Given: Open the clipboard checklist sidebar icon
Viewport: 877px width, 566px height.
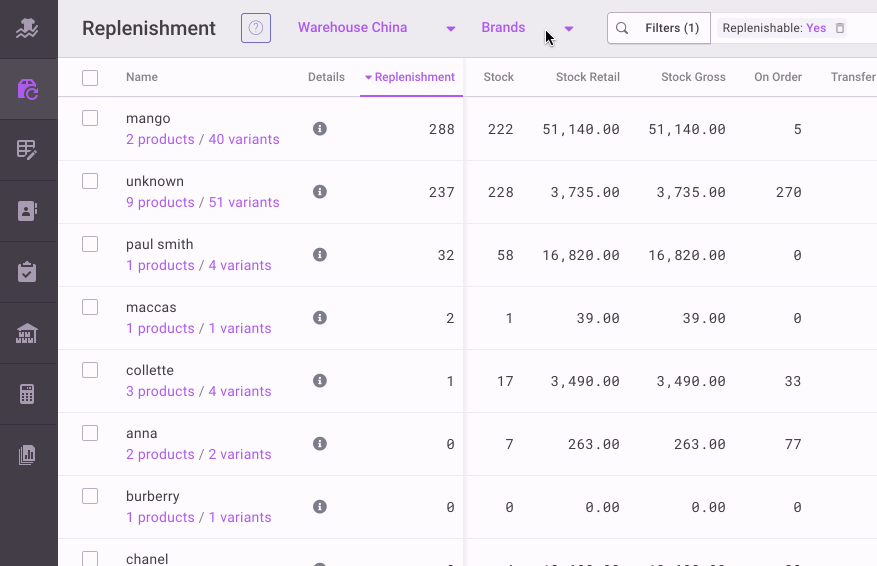Looking at the screenshot, I should coord(28,272).
